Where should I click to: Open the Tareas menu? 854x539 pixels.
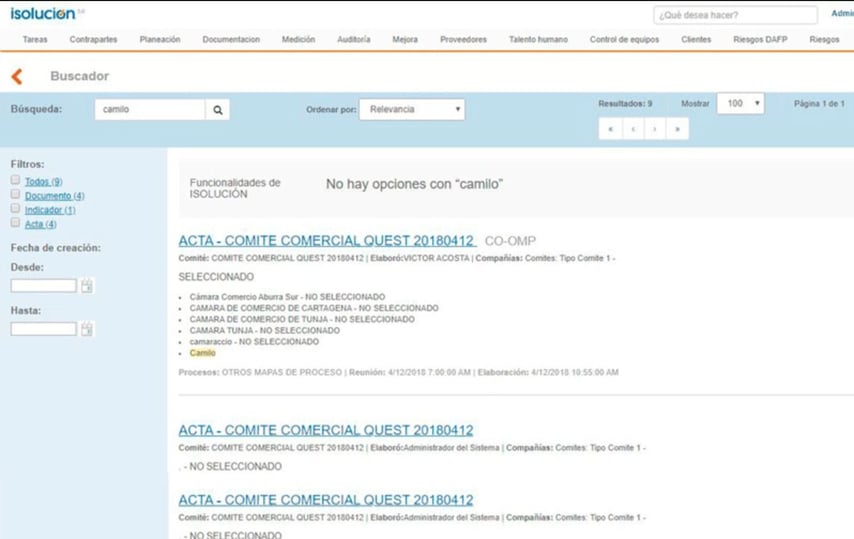pos(35,39)
